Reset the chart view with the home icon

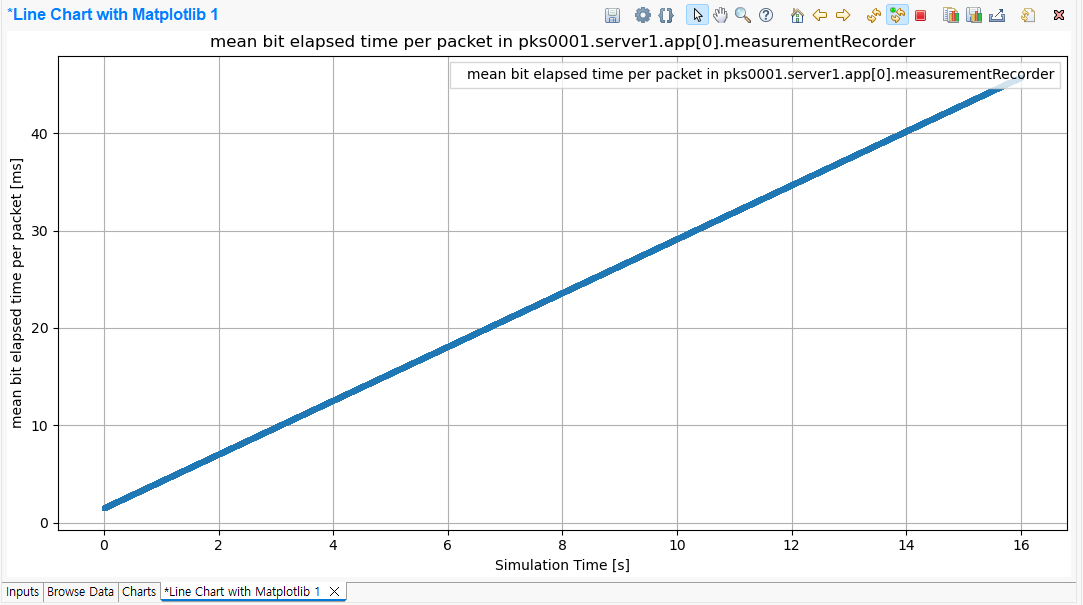[797, 15]
